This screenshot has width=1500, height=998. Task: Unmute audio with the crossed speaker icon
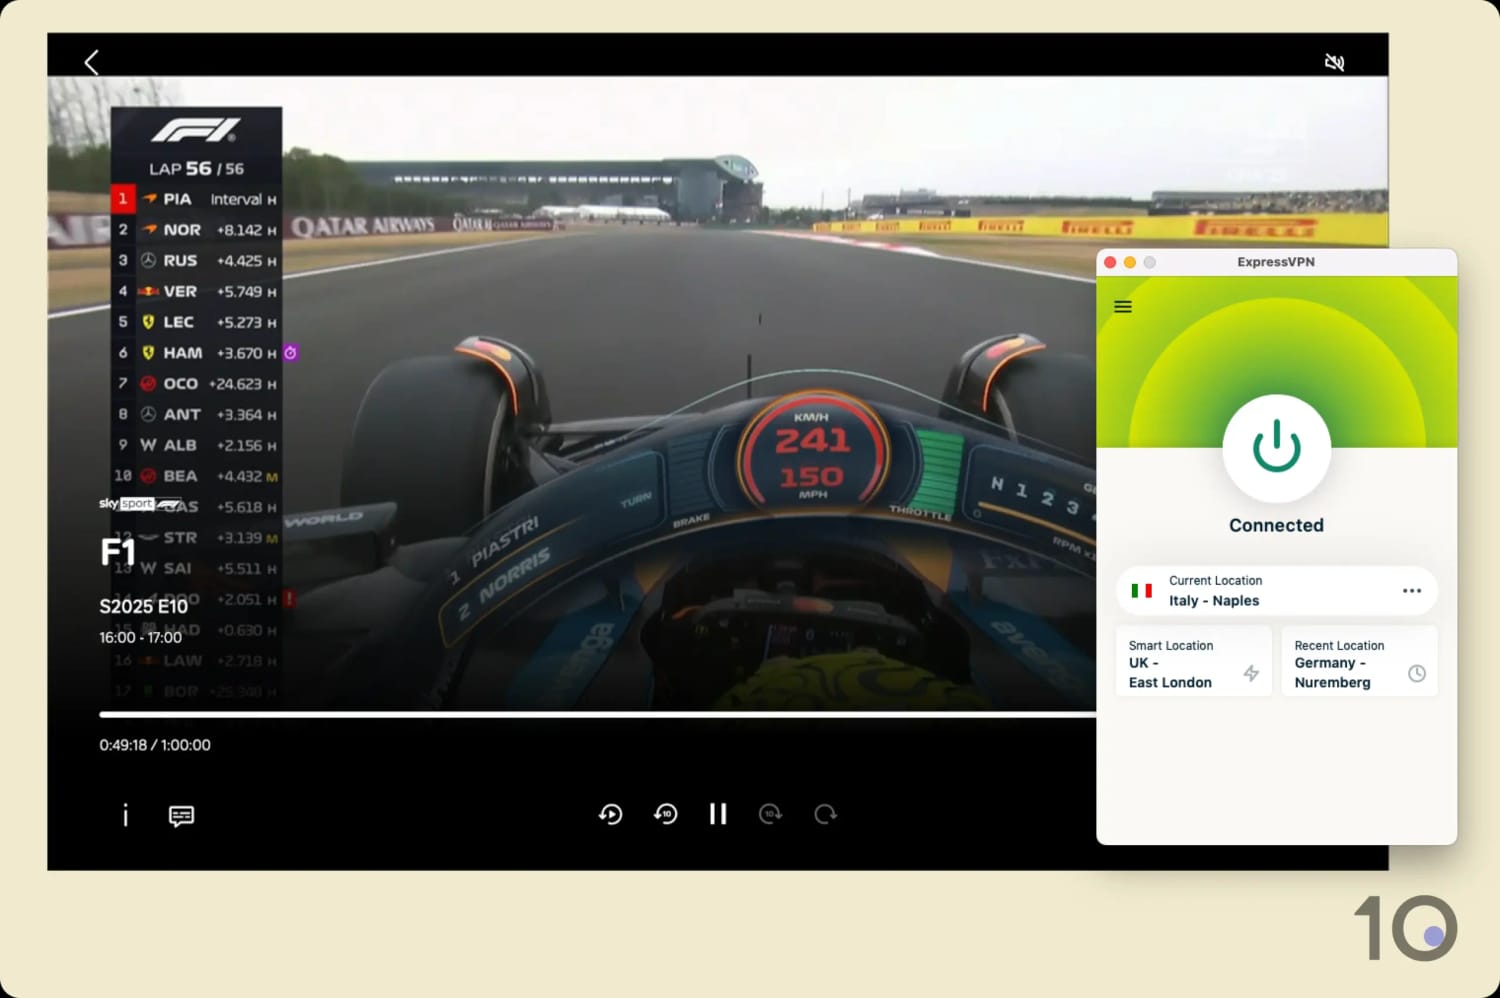point(1334,62)
